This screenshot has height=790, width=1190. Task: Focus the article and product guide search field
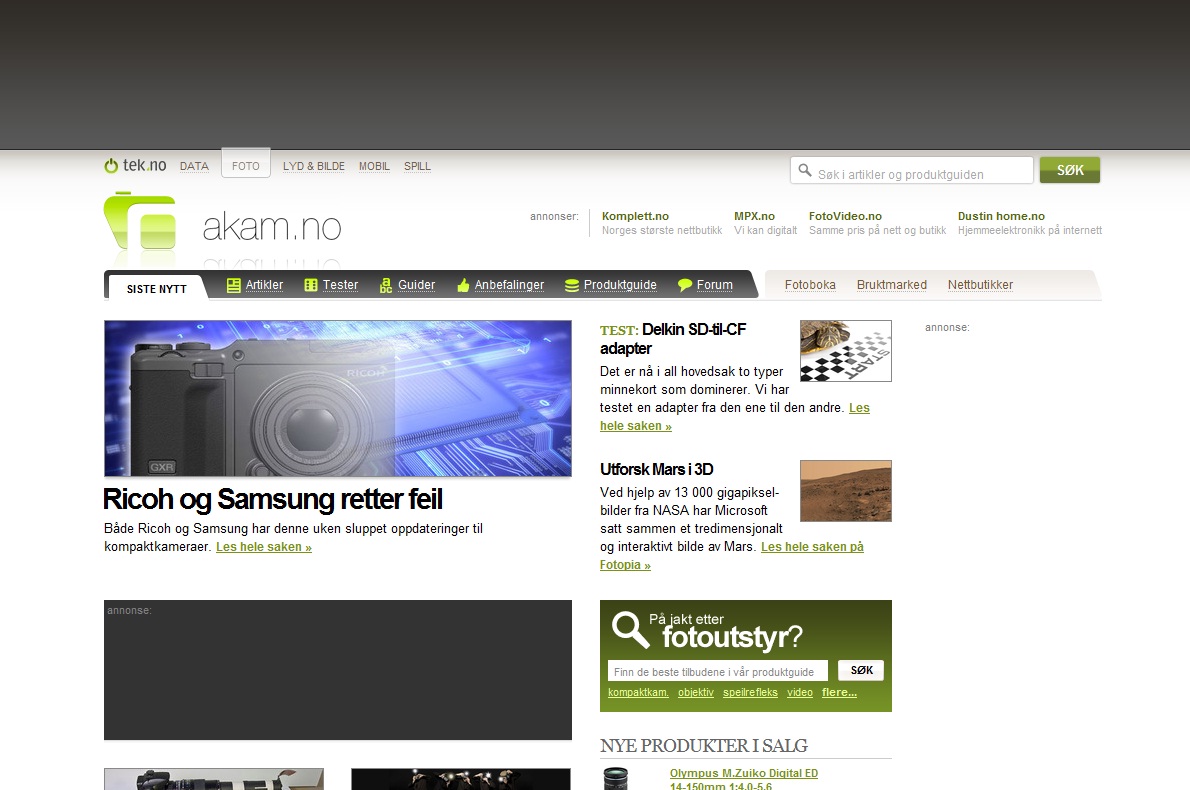[911, 171]
